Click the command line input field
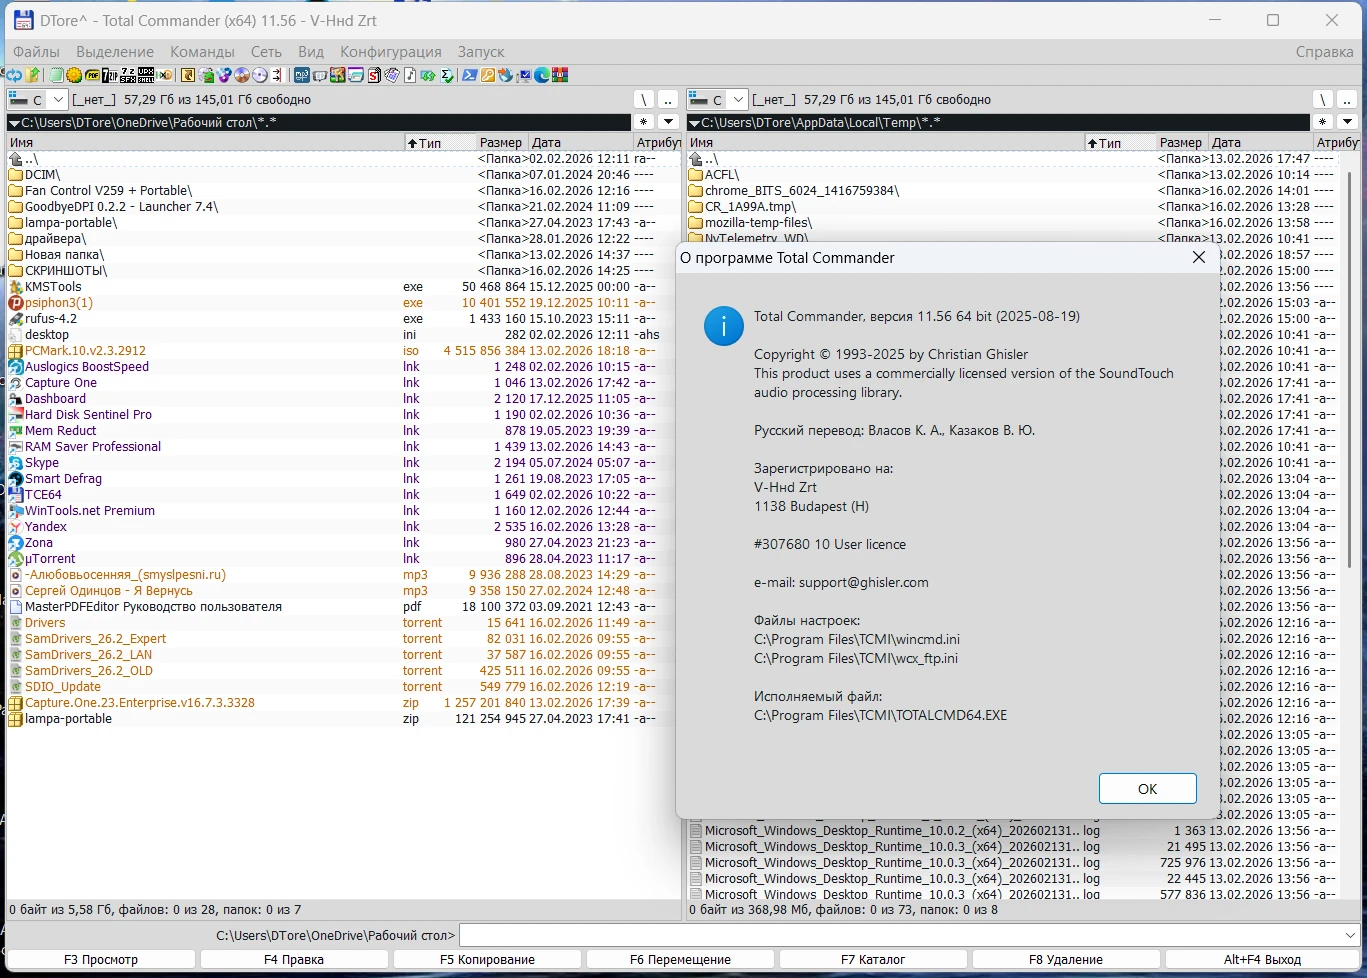Viewport: 1367px width, 978px height. (900, 935)
